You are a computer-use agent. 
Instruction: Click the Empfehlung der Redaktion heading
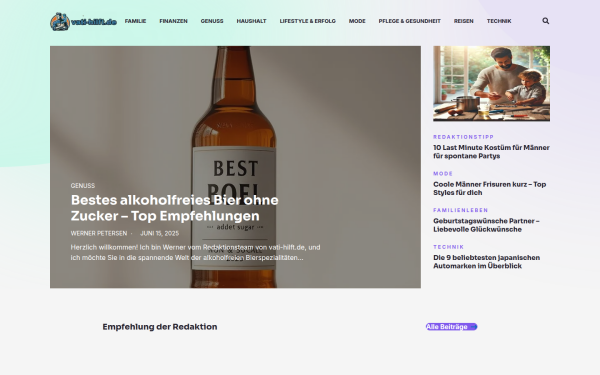pos(160,327)
